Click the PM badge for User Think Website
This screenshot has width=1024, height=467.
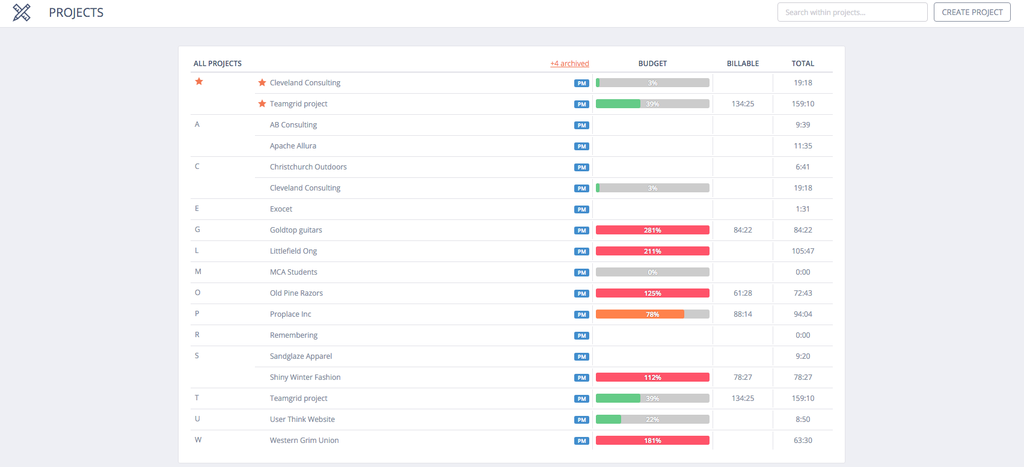click(x=581, y=420)
